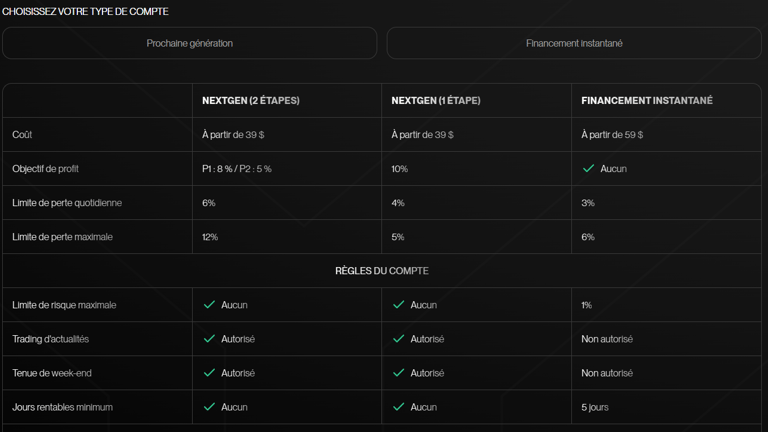Click the RÈGLES DU COMPTE section heading
Image resolution: width=768 pixels, height=432 pixels.
click(382, 270)
